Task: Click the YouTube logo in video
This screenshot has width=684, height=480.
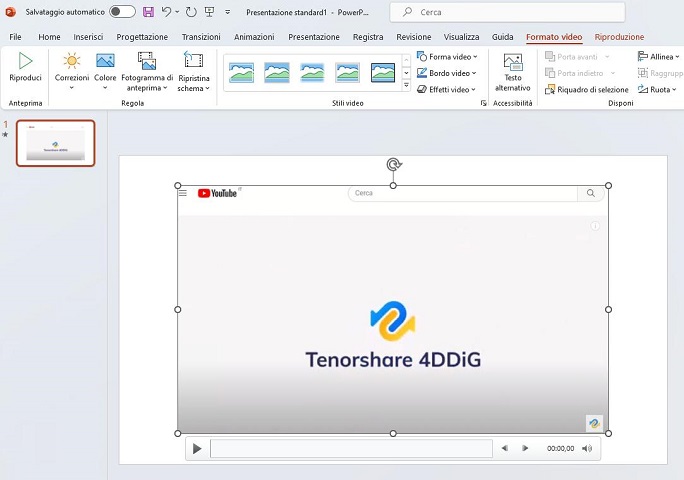Action: pyautogui.click(x=218, y=193)
